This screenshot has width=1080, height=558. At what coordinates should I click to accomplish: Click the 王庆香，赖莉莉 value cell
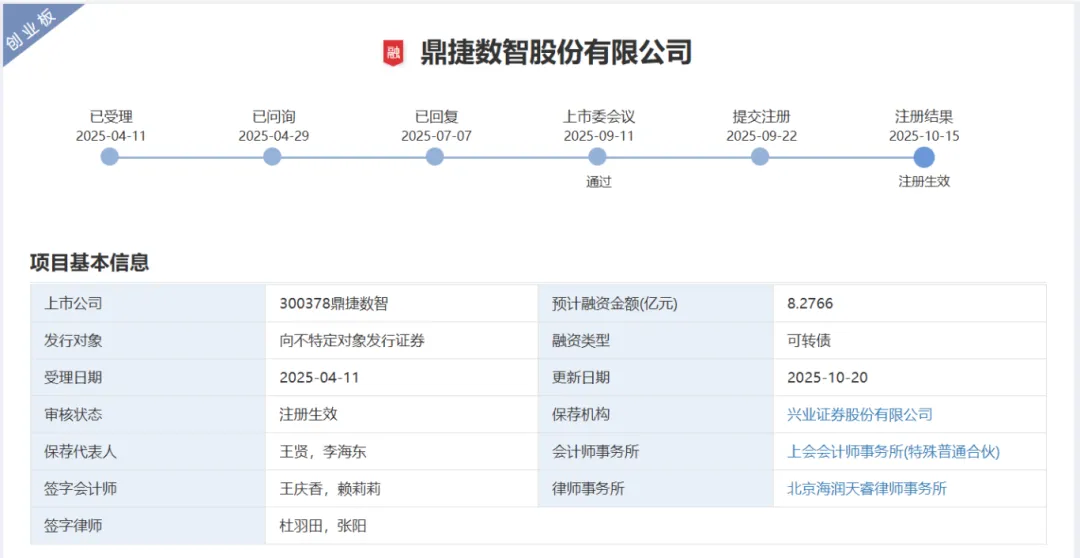pos(402,489)
